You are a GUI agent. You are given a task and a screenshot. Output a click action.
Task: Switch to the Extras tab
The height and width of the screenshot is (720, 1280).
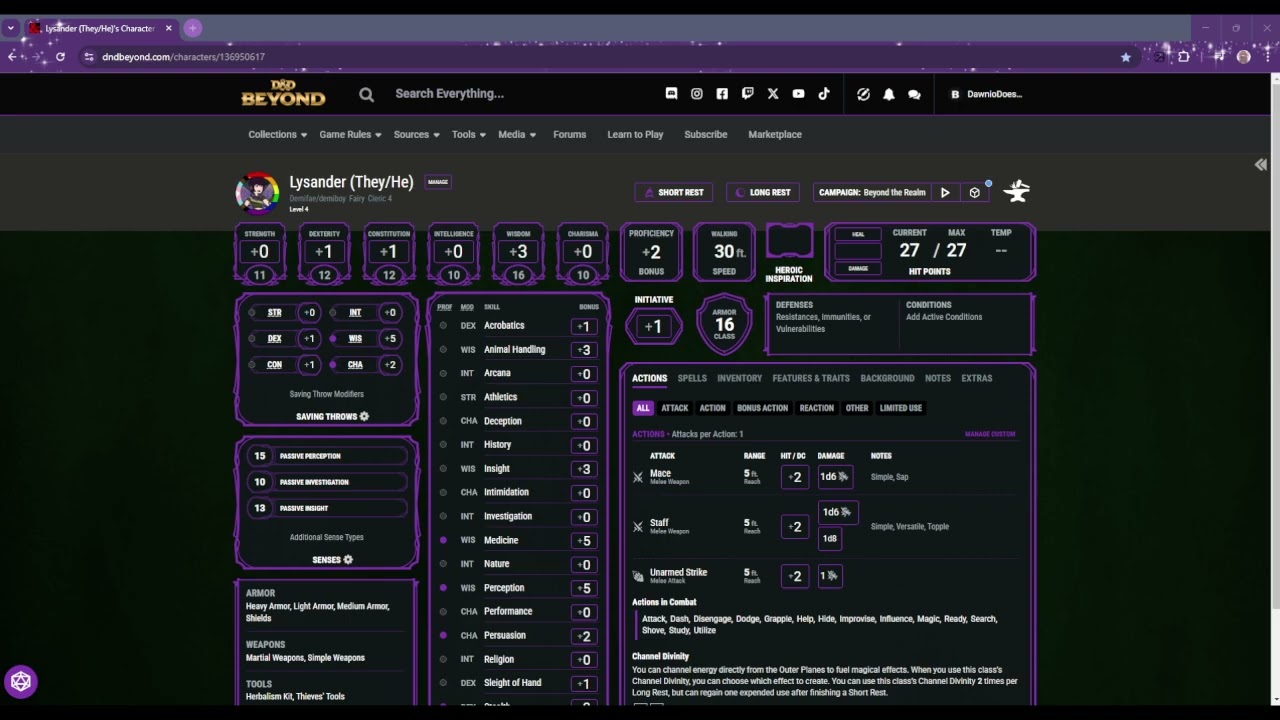[x=977, y=378]
